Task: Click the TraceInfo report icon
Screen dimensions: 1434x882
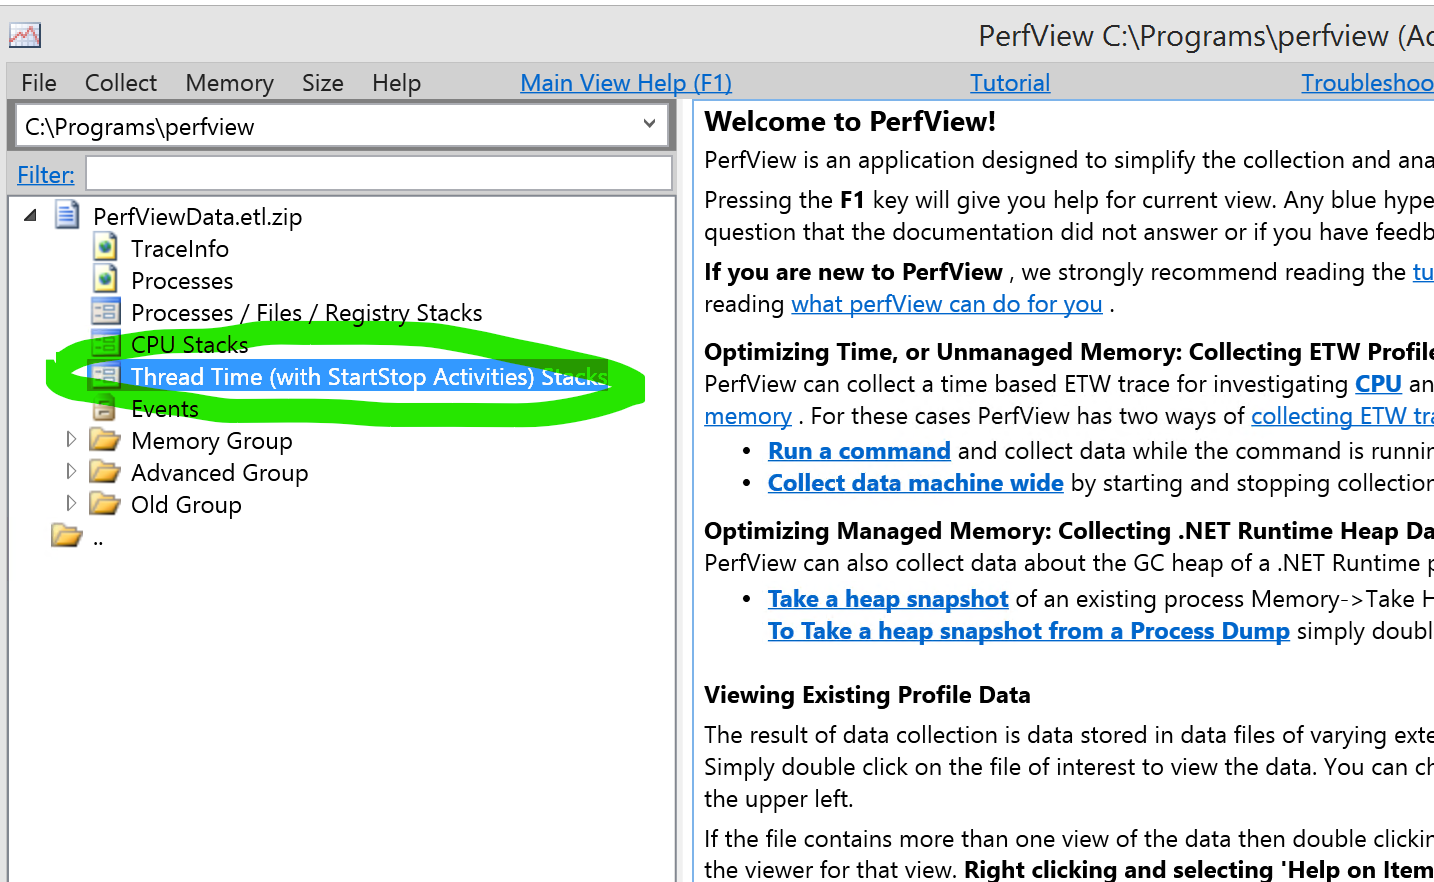Action: 105,247
